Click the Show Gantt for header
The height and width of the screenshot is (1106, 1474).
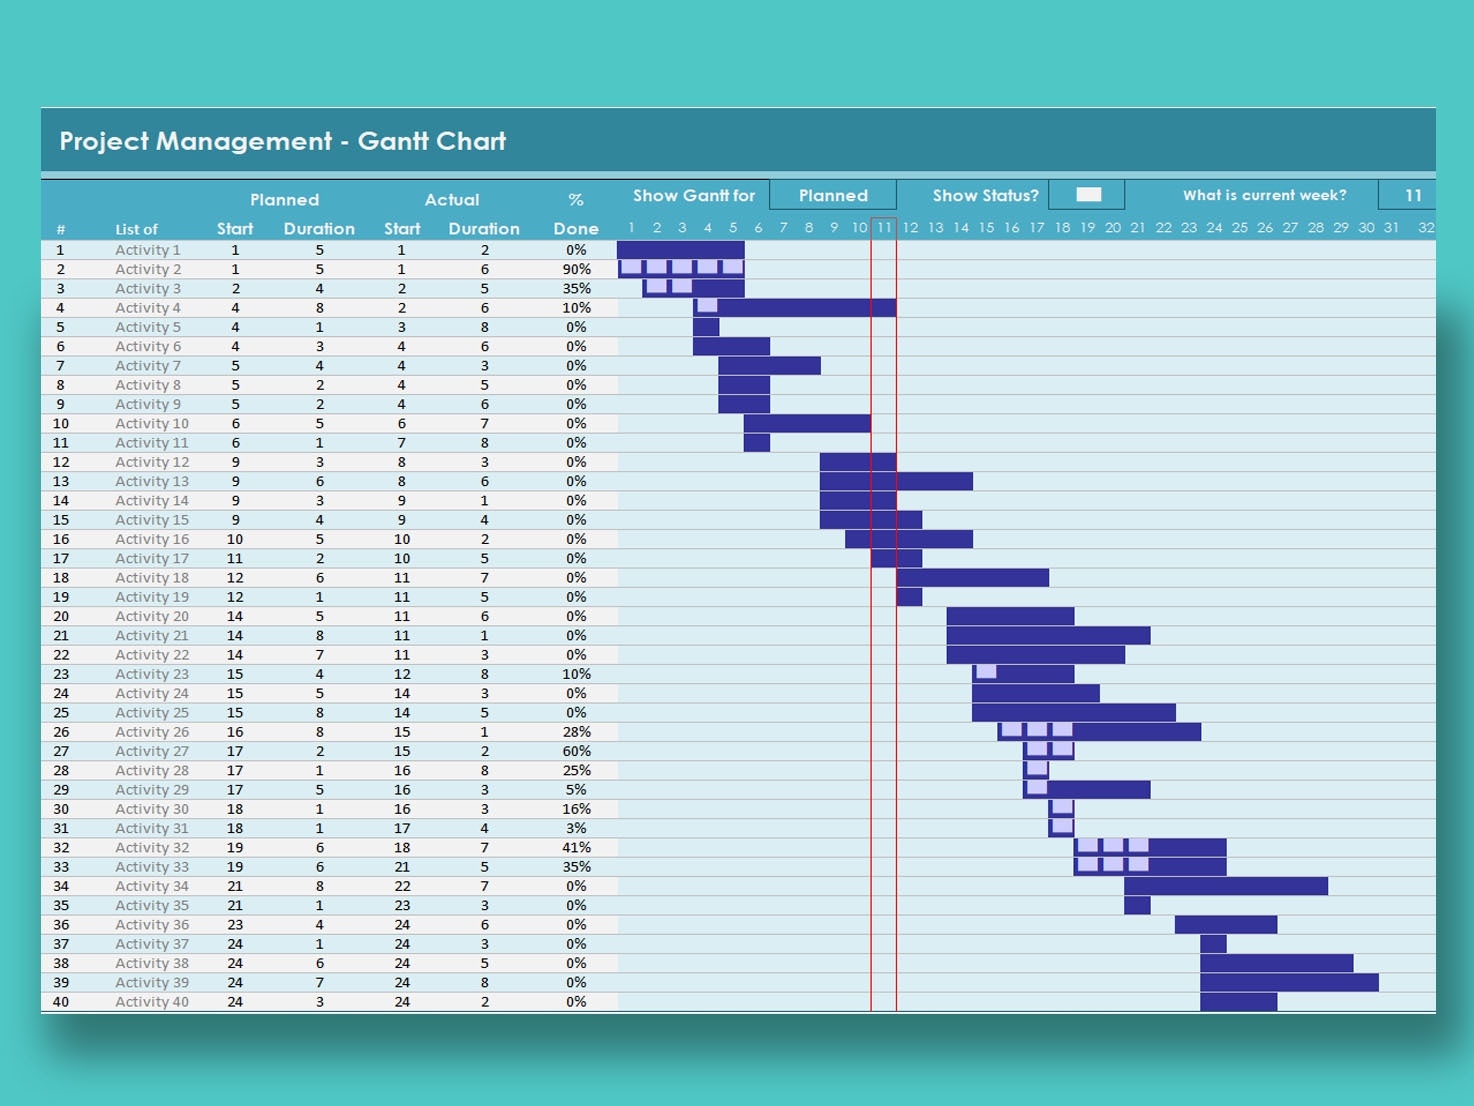(x=695, y=195)
